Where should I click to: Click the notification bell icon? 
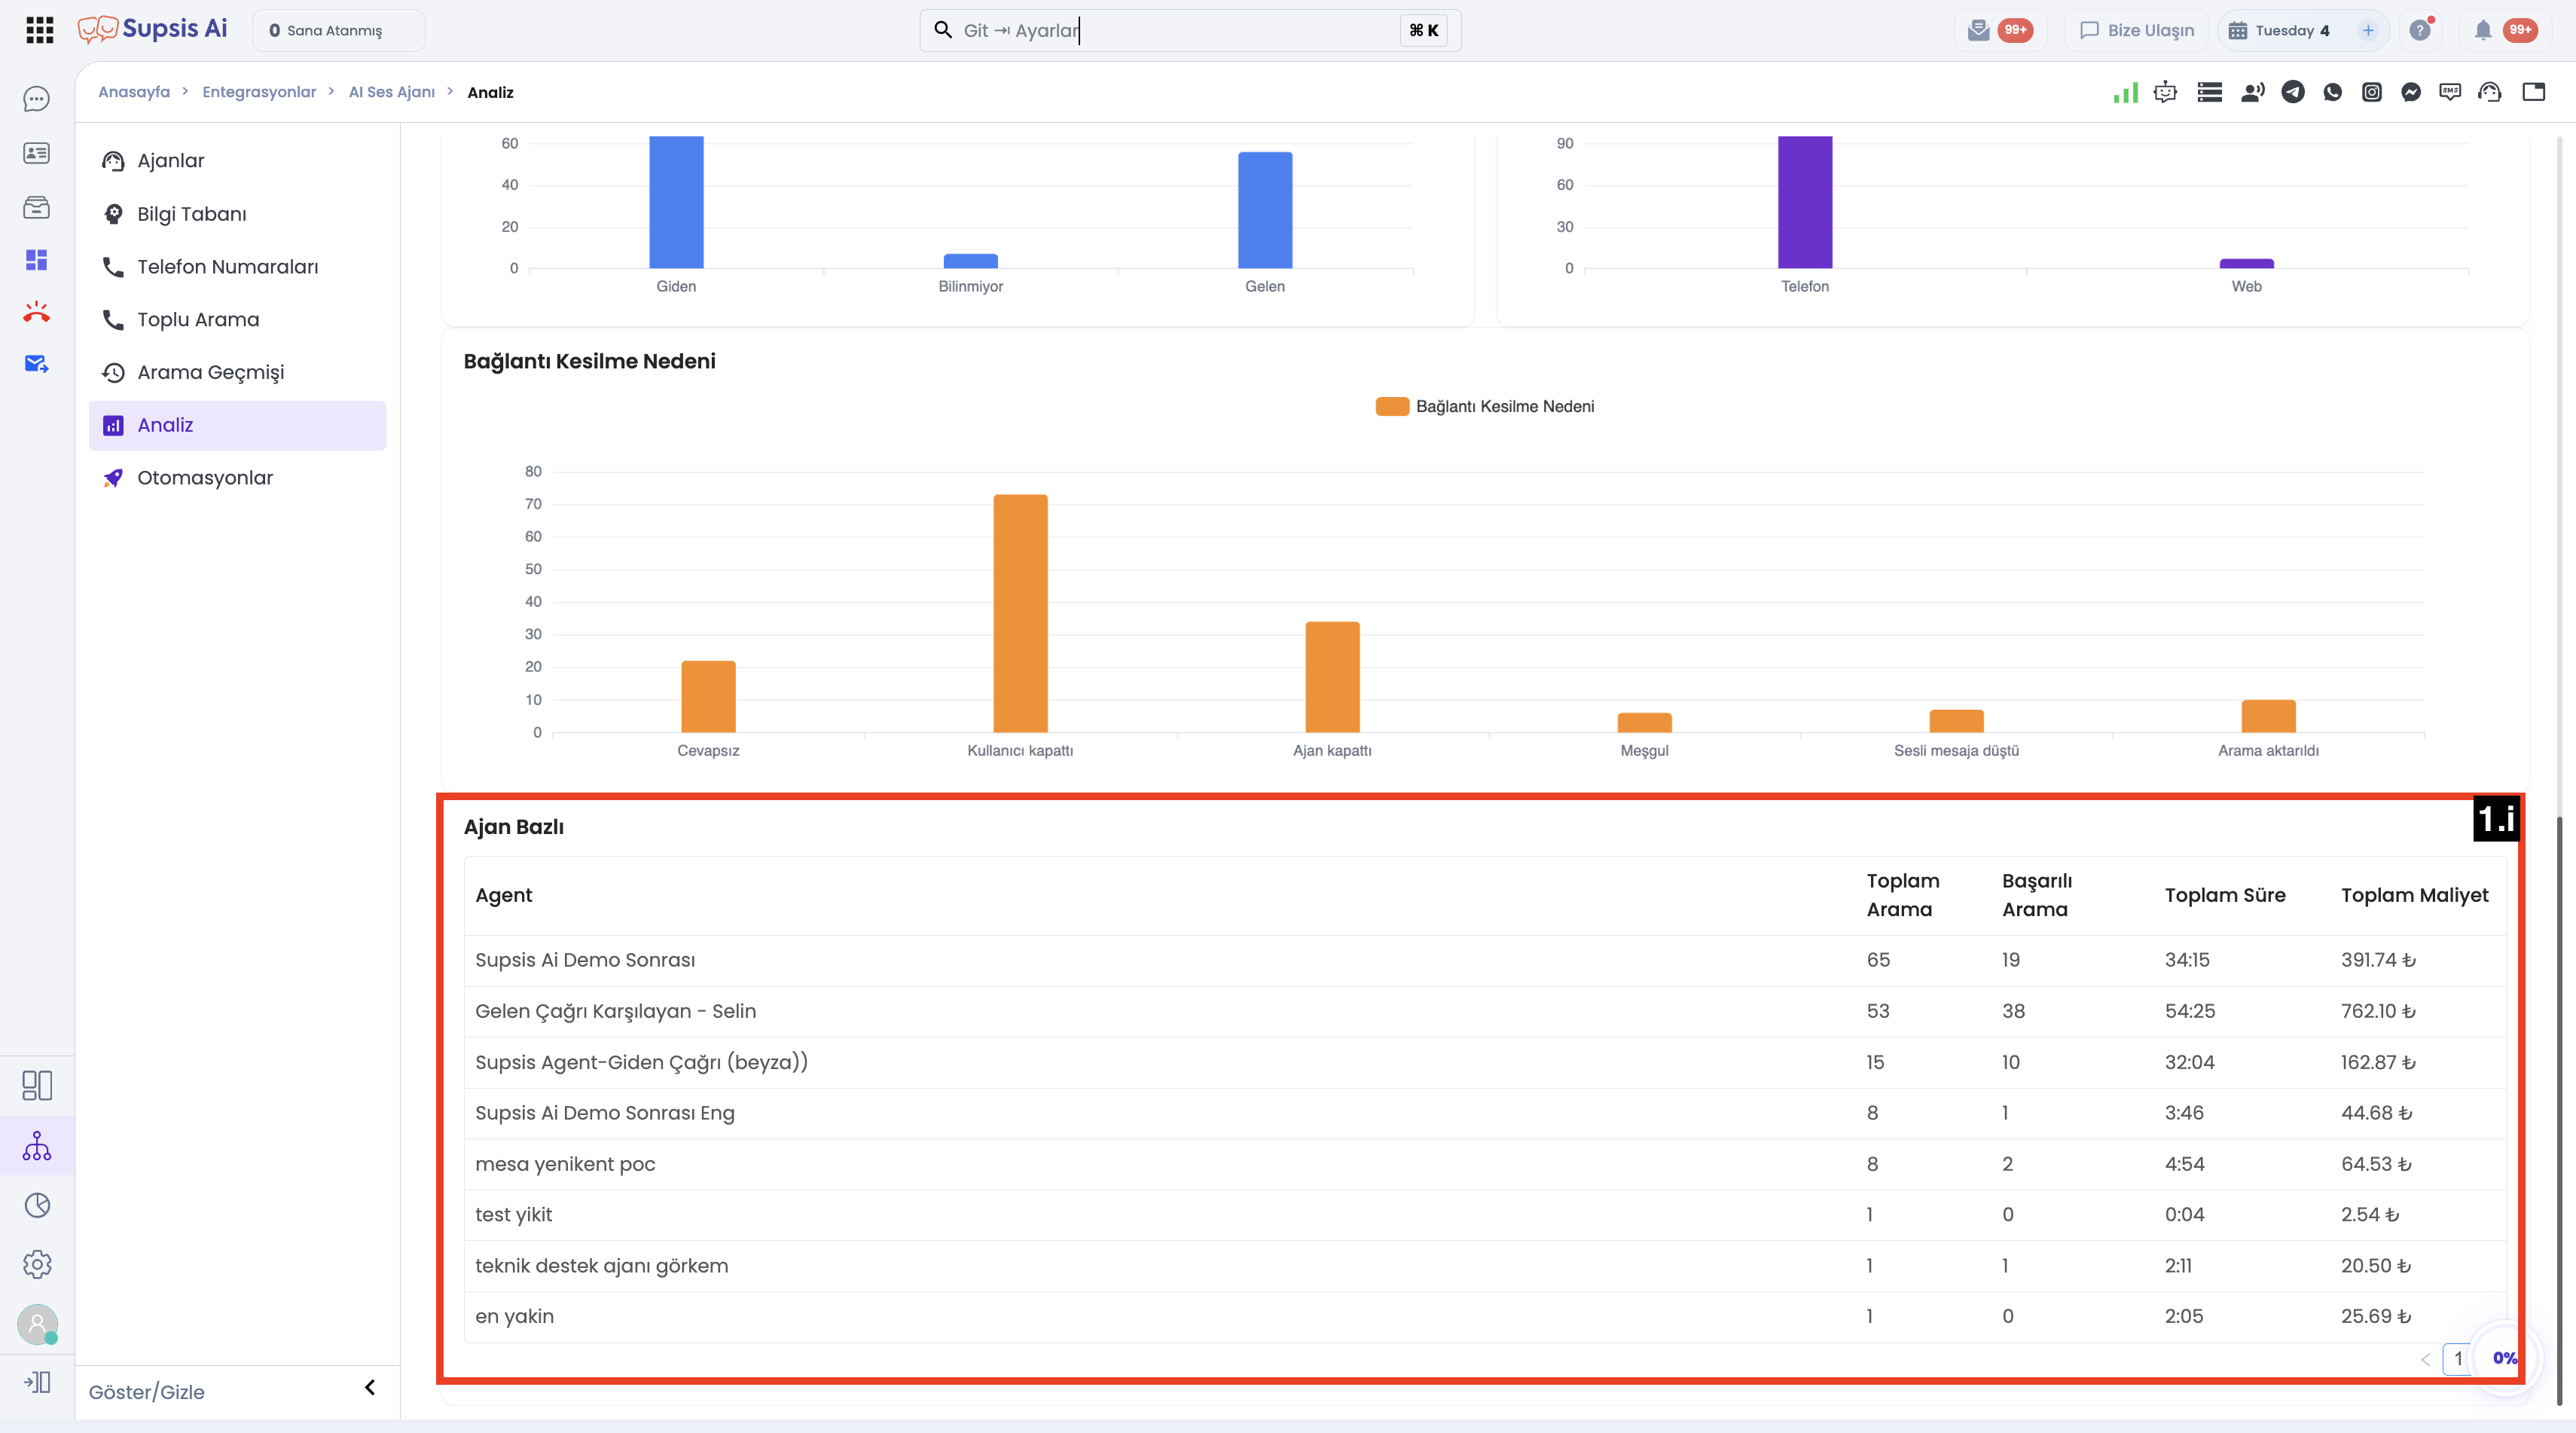click(x=2483, y=30)
